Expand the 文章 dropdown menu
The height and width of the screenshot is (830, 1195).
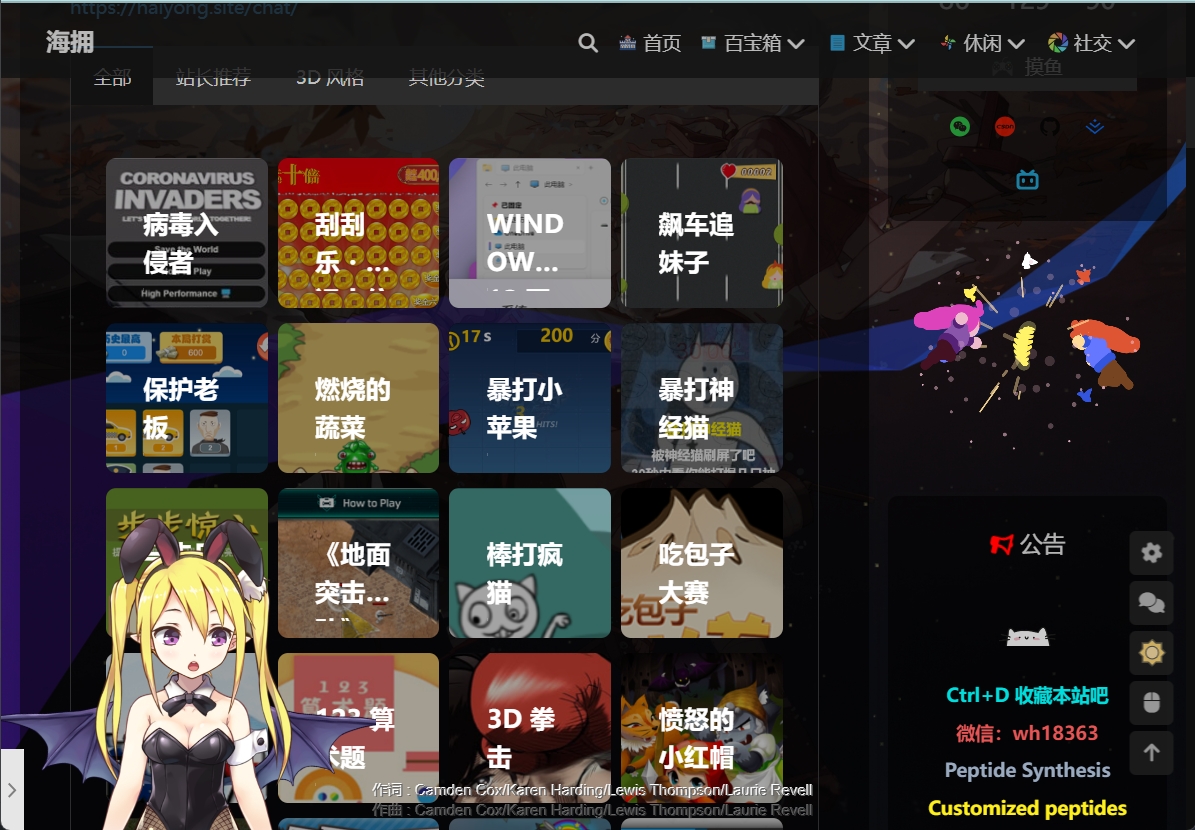coord(872,43)
